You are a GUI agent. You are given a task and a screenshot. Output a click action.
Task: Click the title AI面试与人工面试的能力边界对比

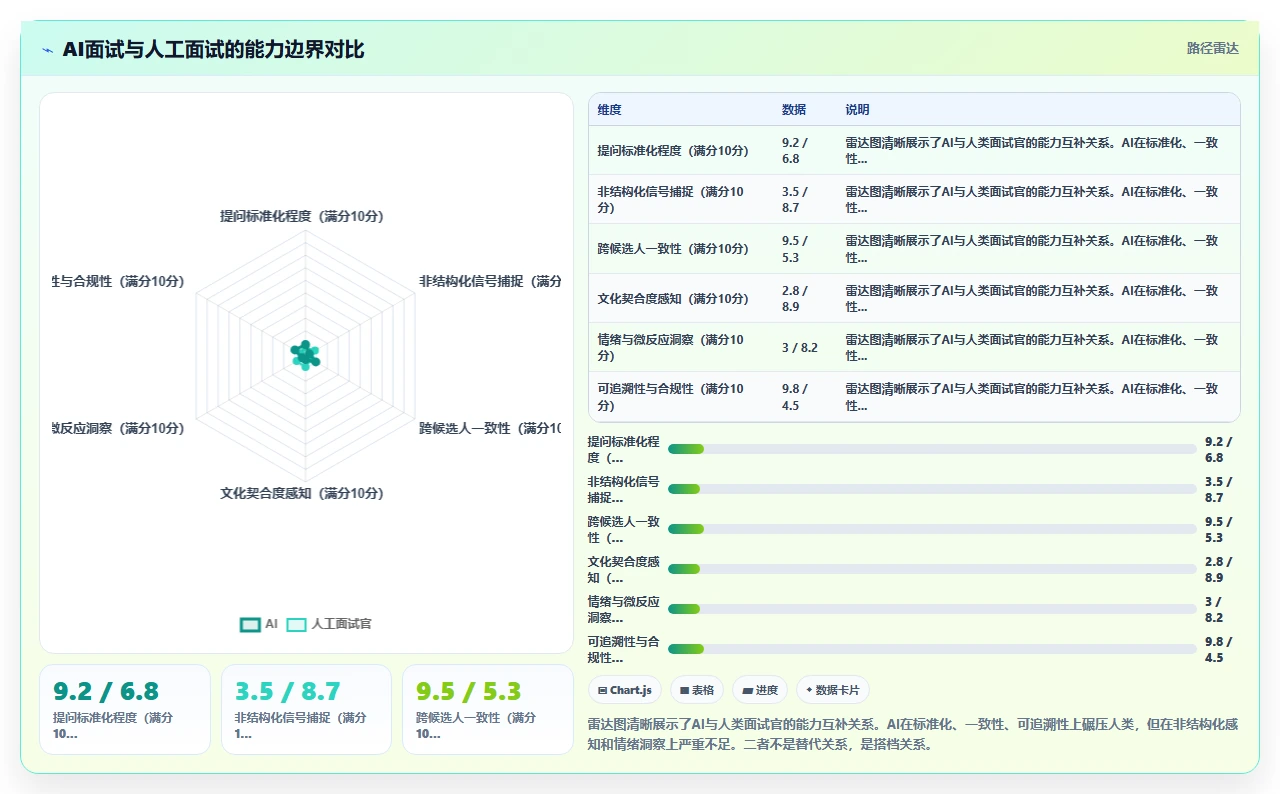(x=213, y=50)
